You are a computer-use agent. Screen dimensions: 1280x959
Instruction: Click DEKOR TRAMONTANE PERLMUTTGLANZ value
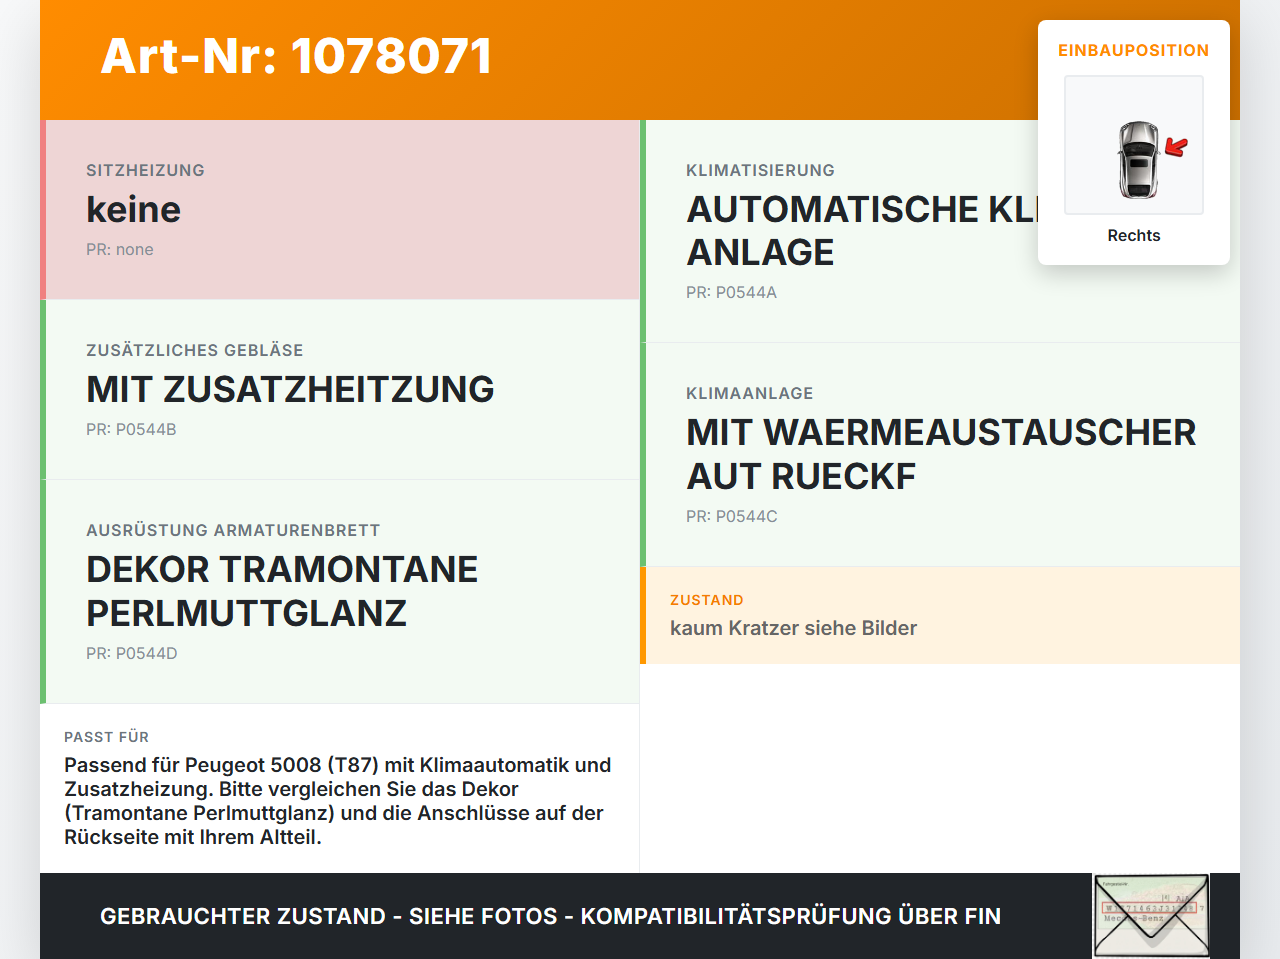click(282, 591)
